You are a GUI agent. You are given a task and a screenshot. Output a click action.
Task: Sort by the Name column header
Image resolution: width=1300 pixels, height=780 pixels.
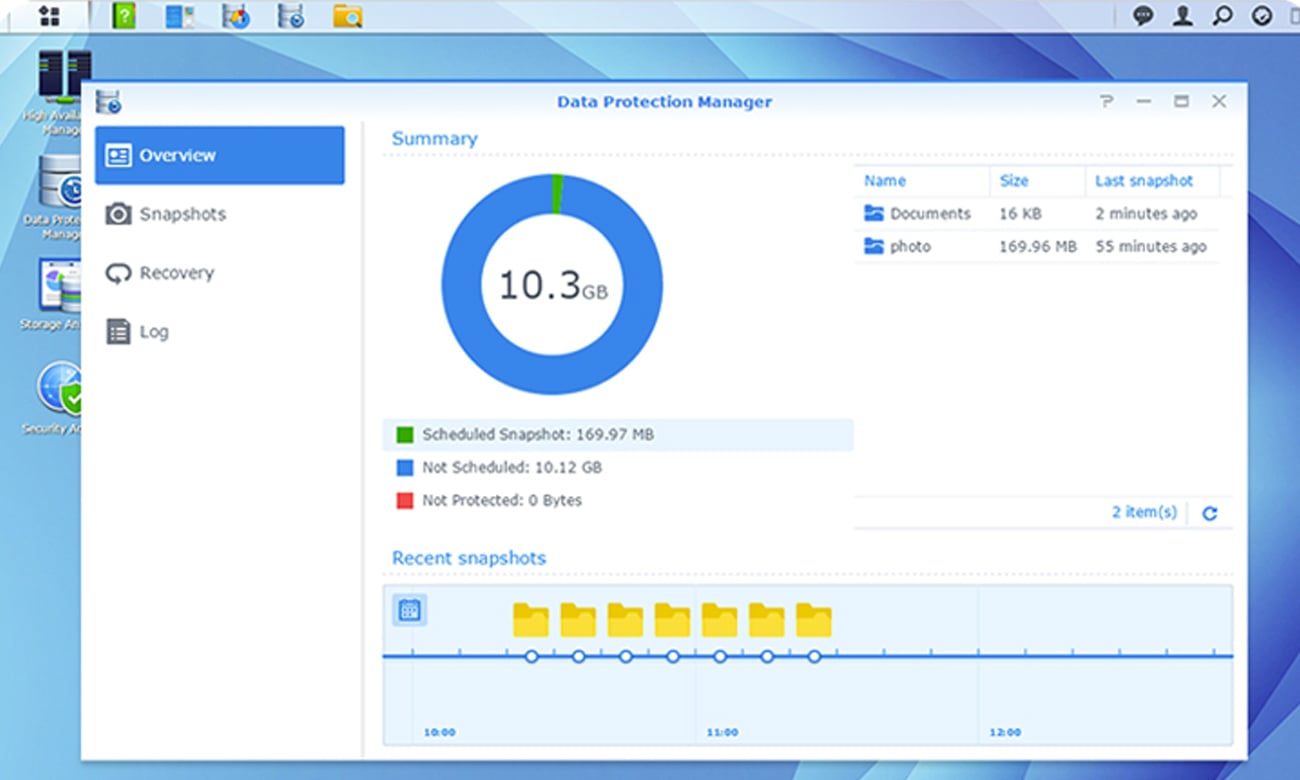pos(885,181)
